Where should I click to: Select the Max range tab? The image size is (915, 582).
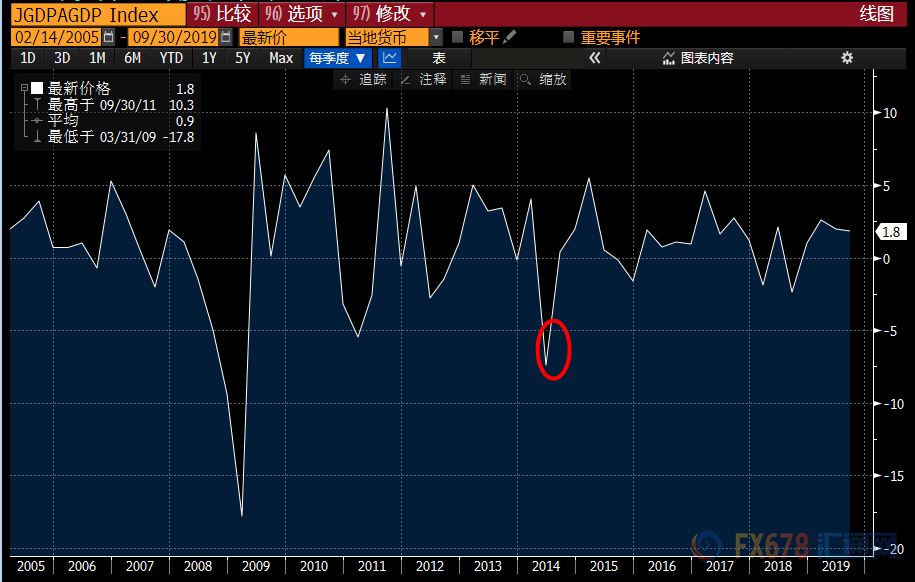(x=281, y=58)
